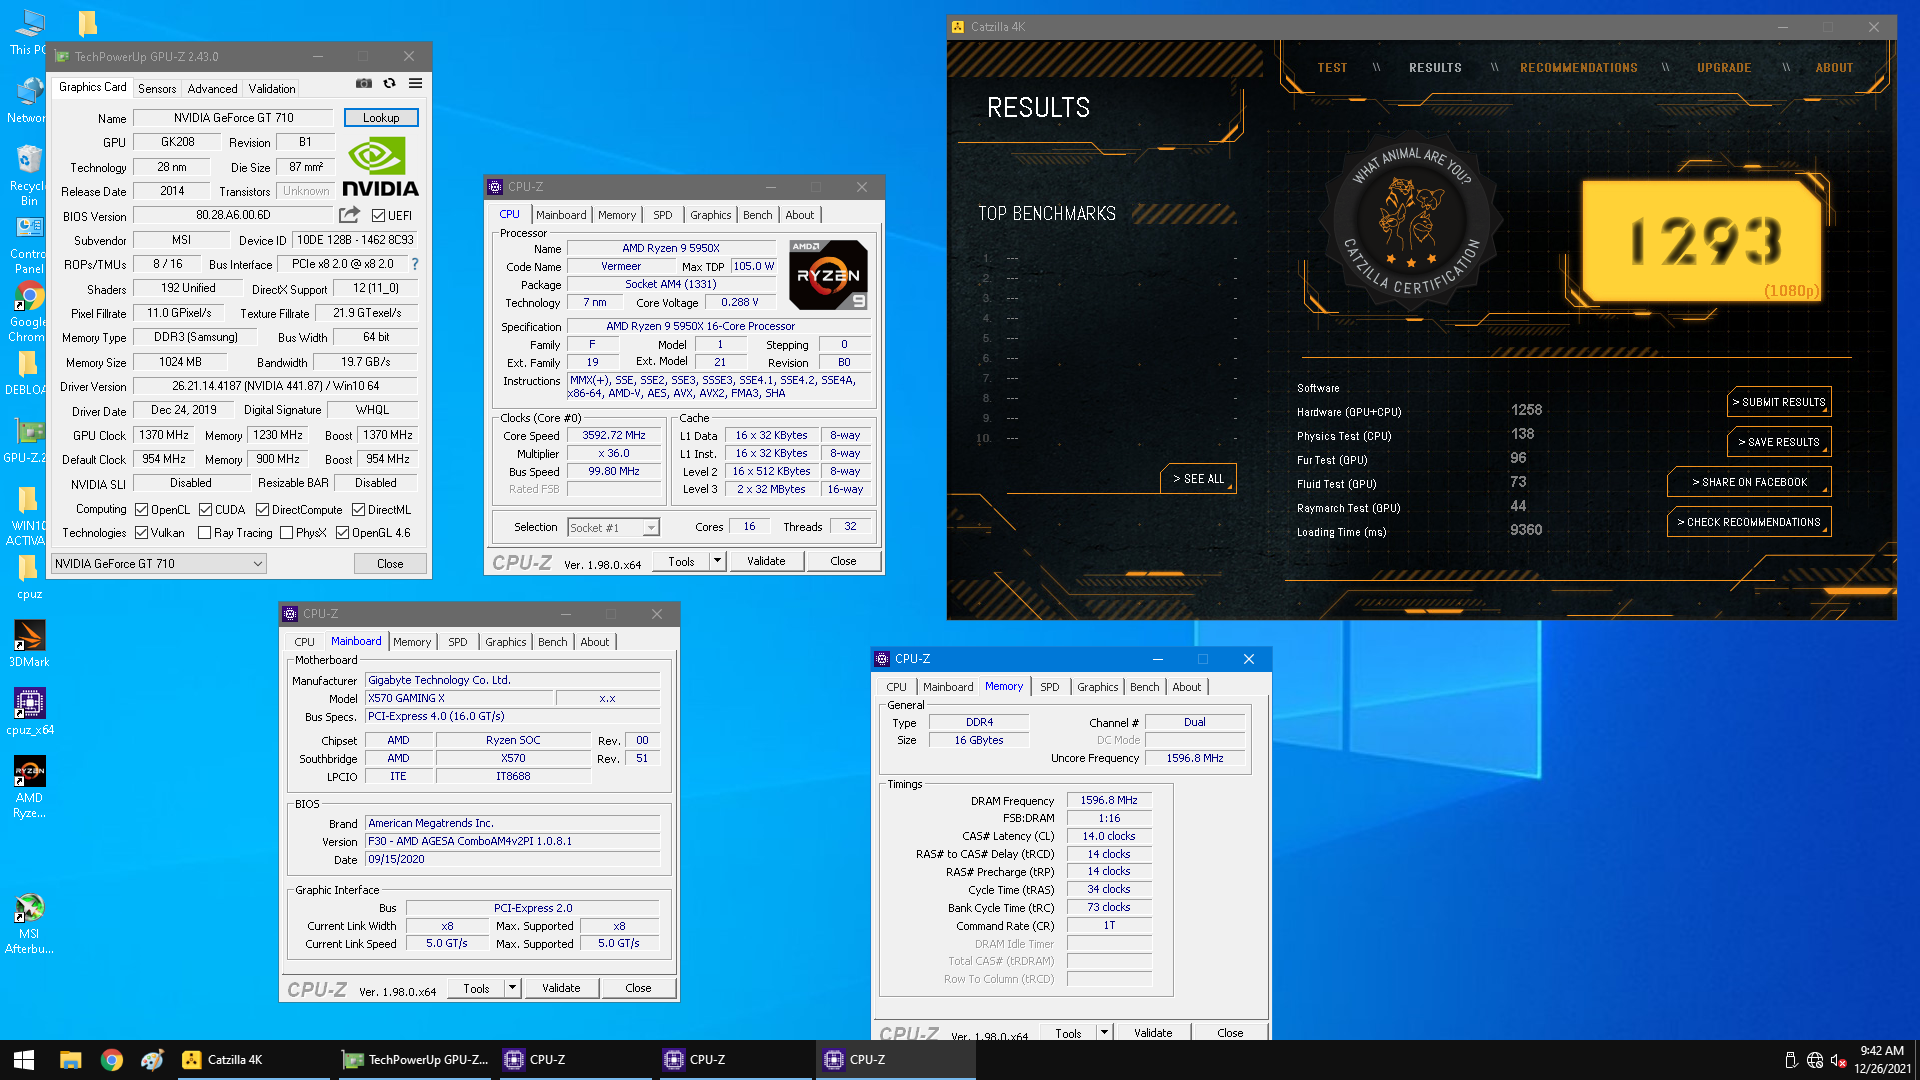Select the Google Chrome desktop shortcut
This screenshot has height=1080, width=1920.
coord(29,311)
